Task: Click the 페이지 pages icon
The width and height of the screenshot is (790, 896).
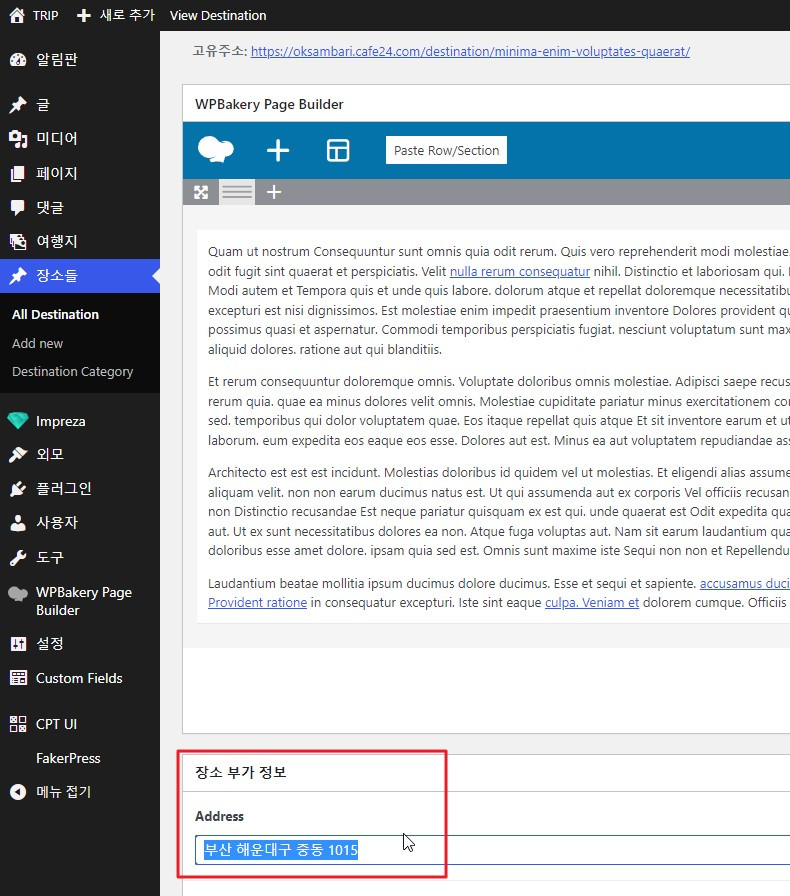Action: pos(18,173)
